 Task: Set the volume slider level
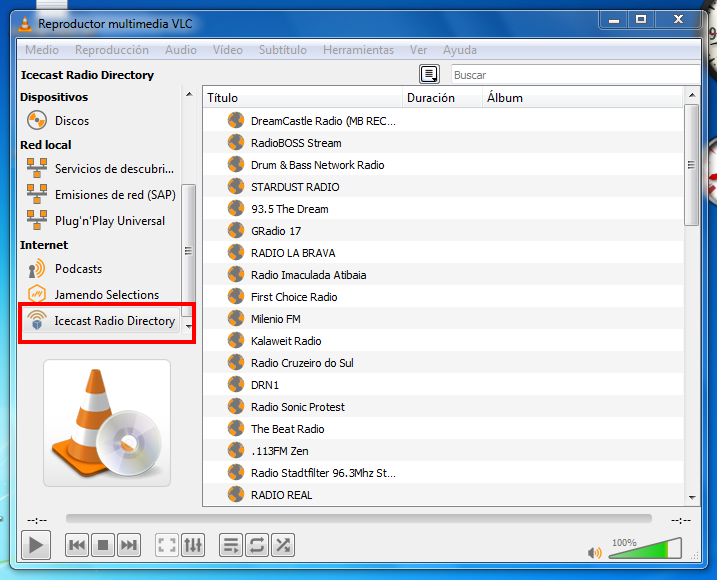point(645,548)
